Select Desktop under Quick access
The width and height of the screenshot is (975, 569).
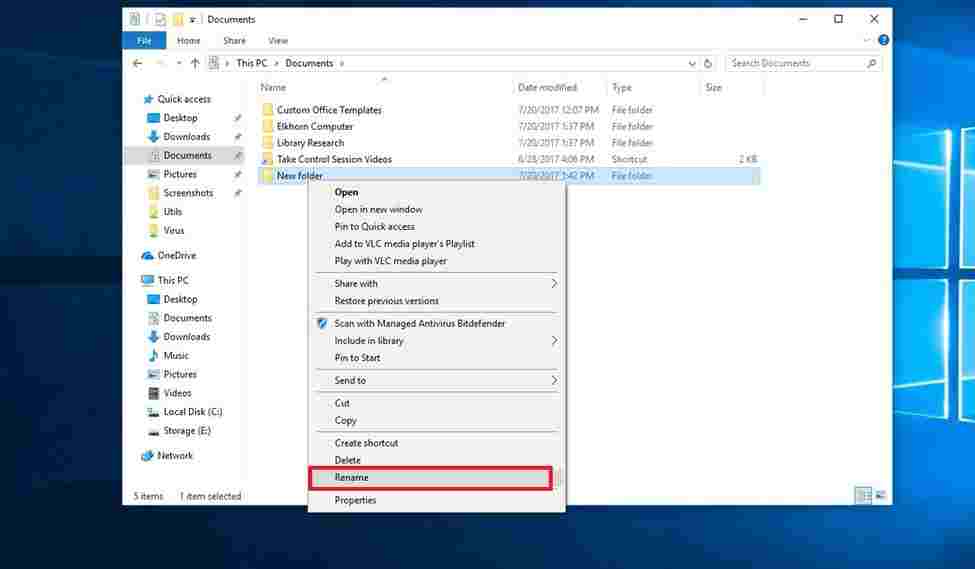pos(180,118)
